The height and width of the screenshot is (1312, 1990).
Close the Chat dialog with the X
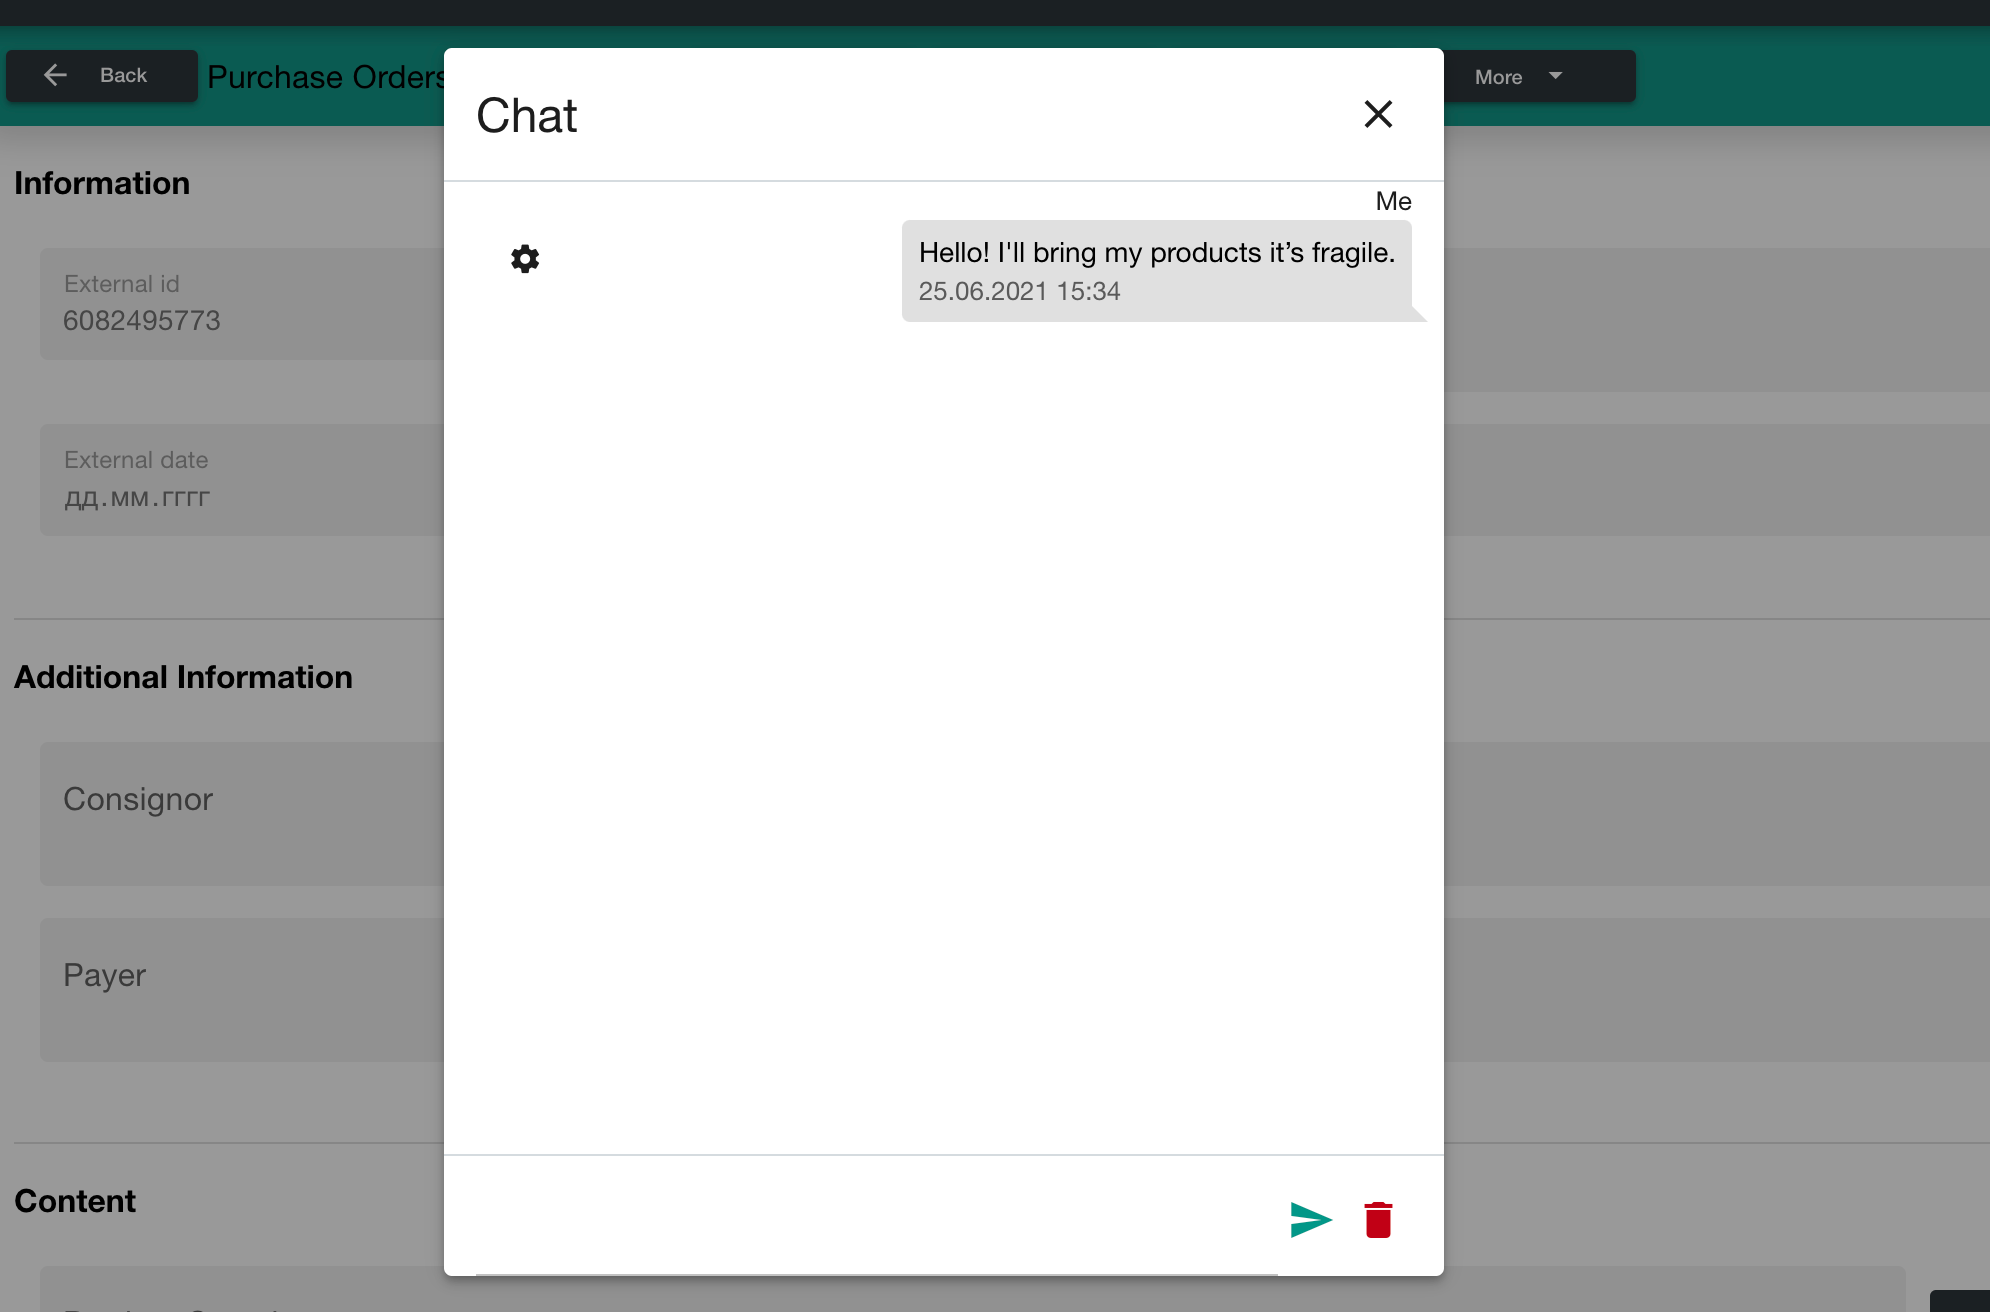1378,114
